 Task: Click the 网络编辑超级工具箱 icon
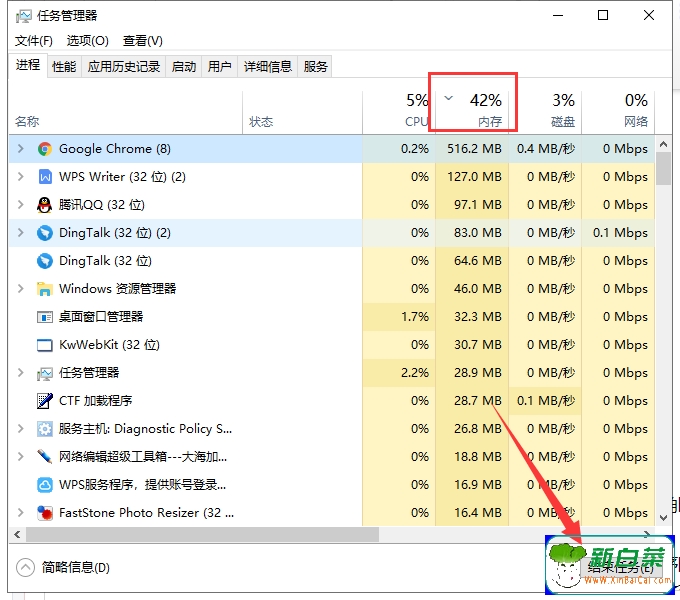45,457
